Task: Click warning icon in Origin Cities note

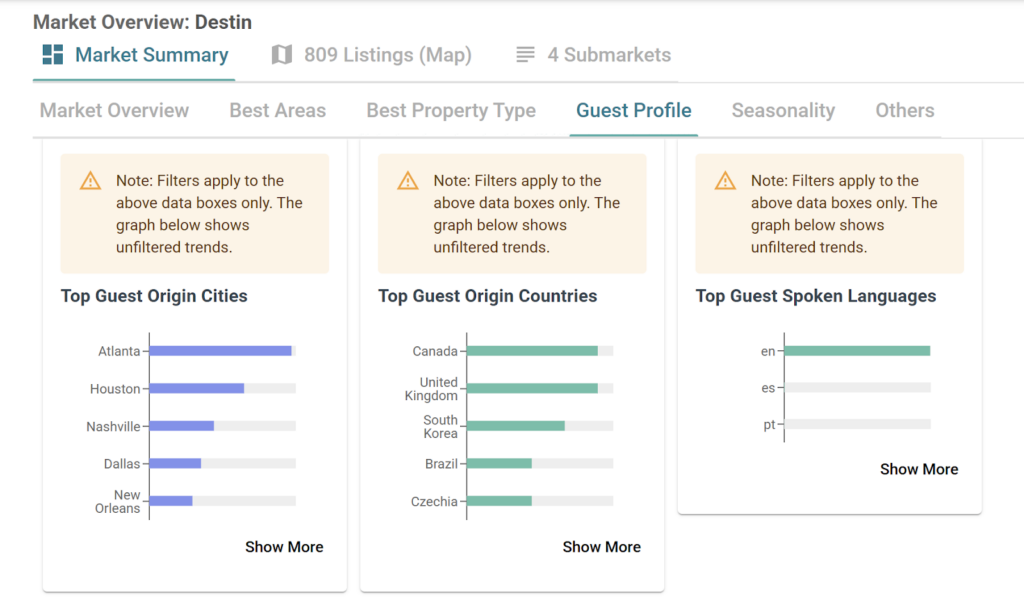Action: point(91,181)
